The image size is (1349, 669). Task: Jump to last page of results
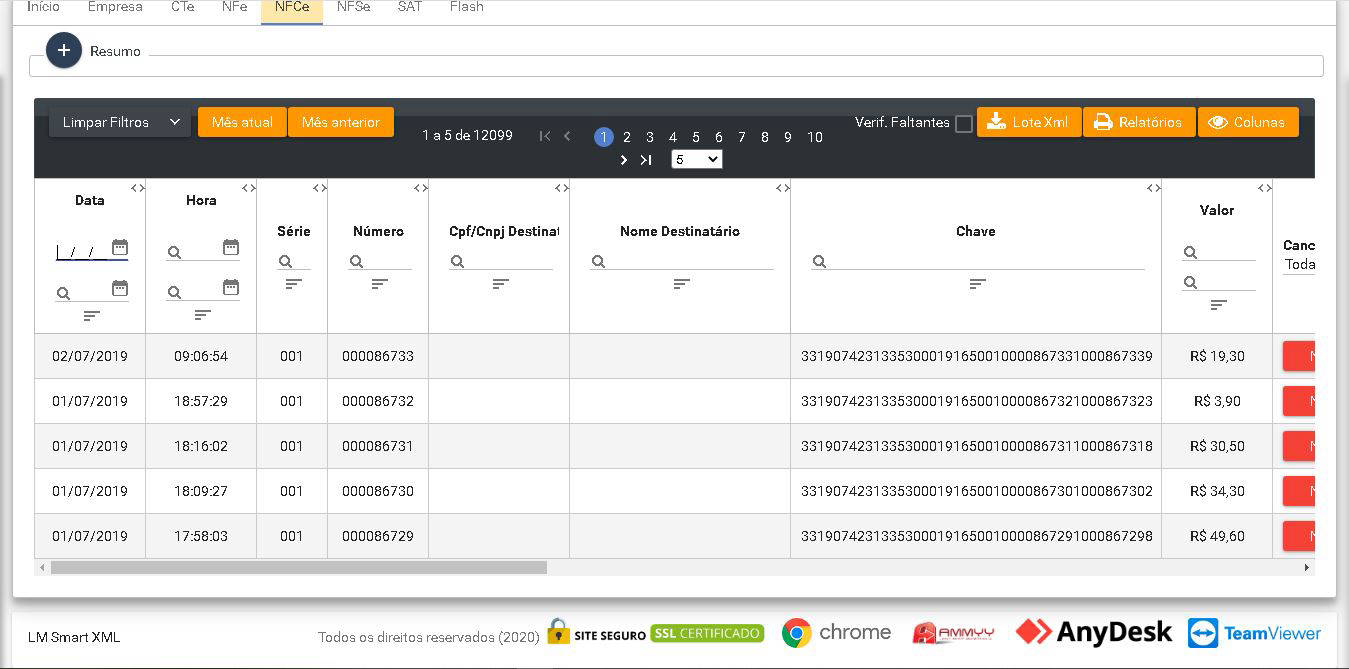(646, 160)
